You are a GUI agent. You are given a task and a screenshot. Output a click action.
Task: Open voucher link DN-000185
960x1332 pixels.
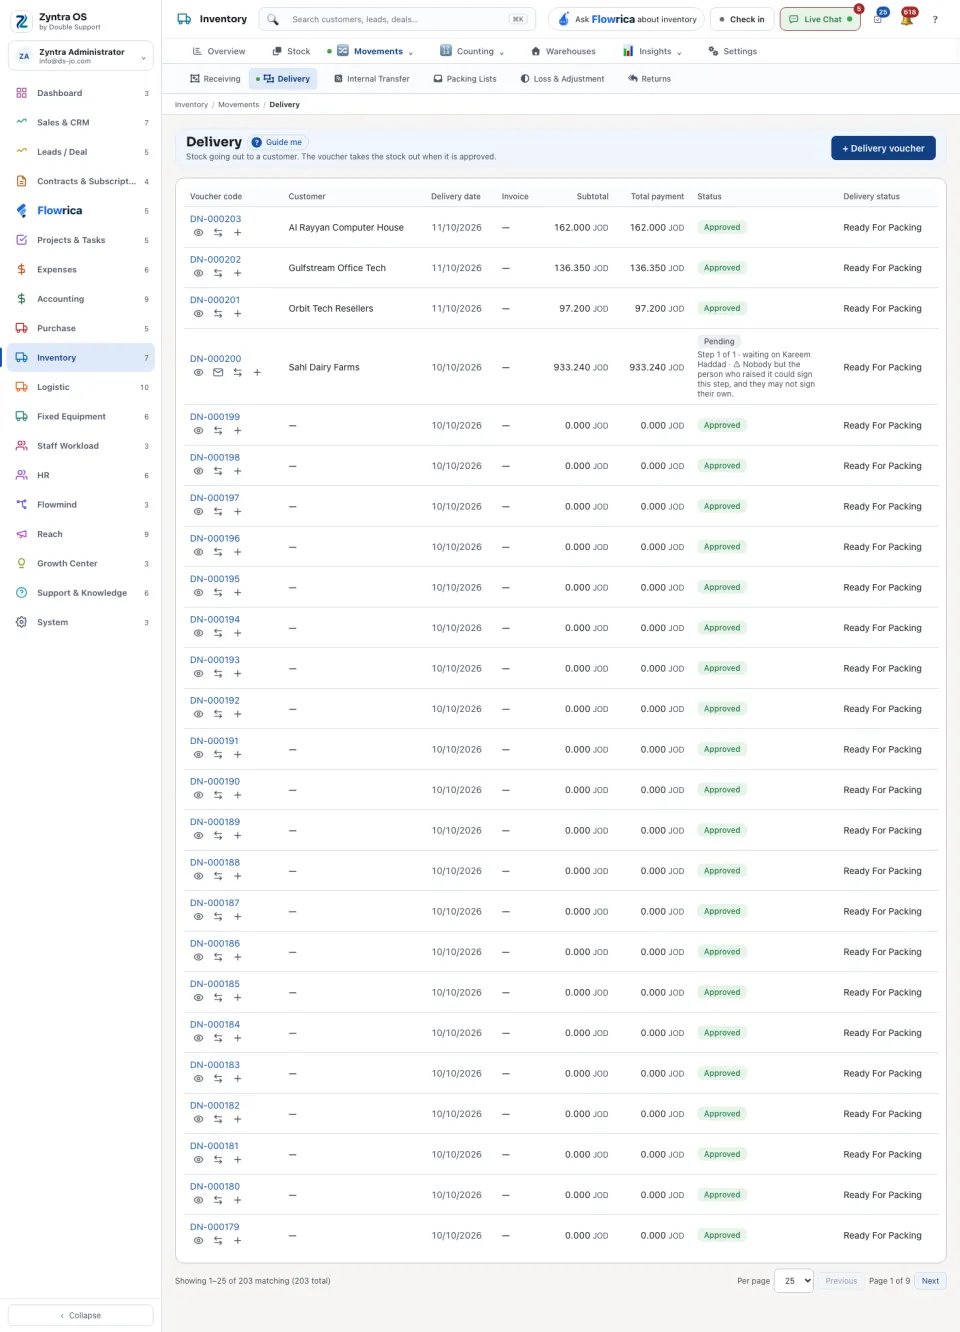pos(215,984)
